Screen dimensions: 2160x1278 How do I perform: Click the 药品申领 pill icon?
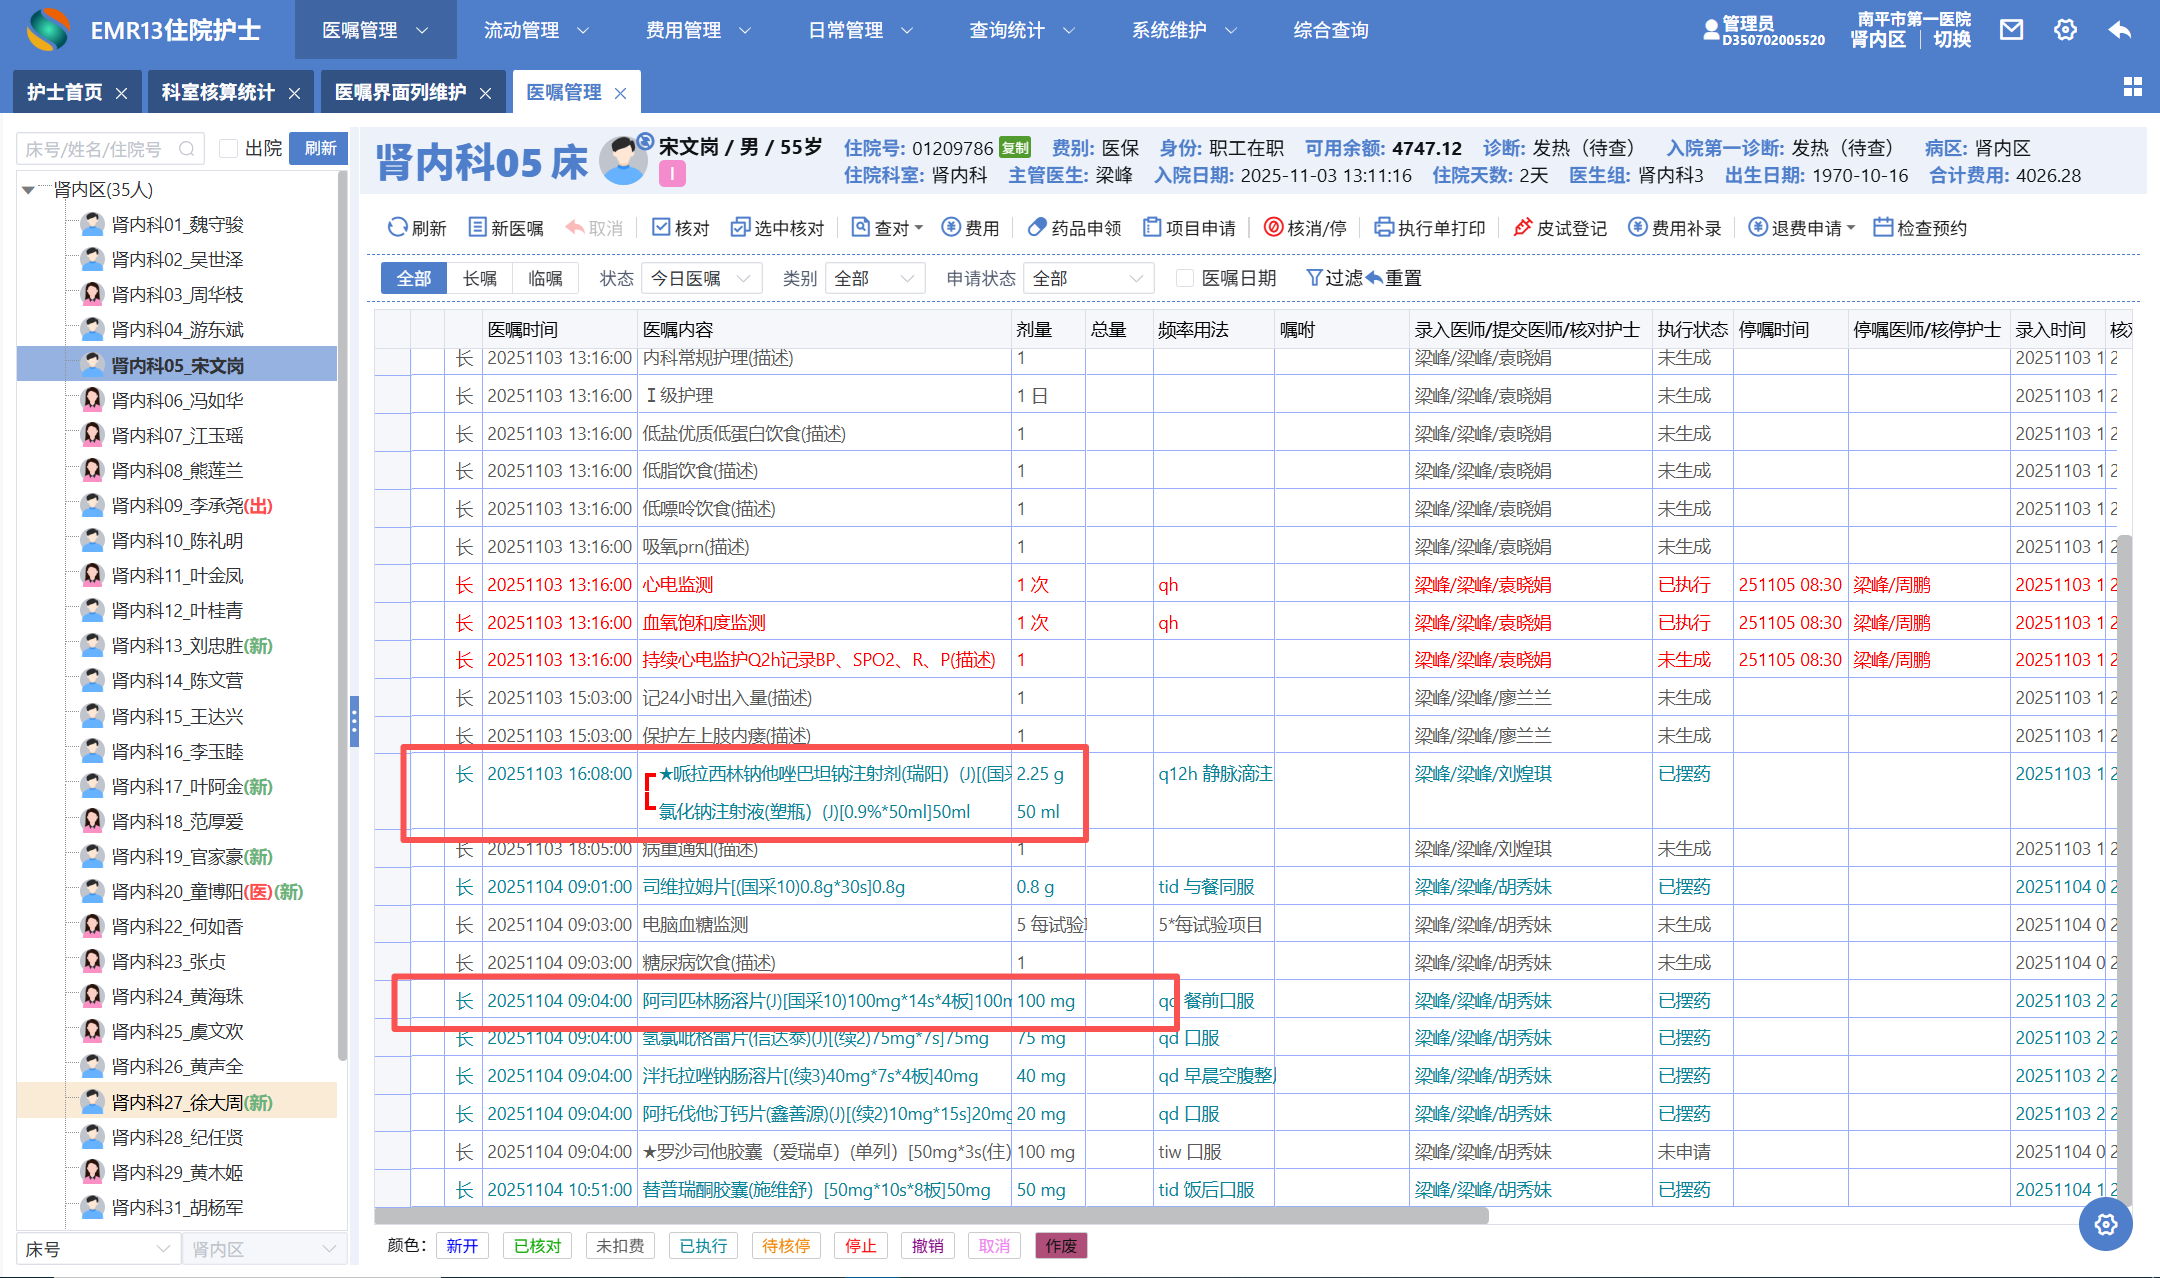coord(1037,228)
